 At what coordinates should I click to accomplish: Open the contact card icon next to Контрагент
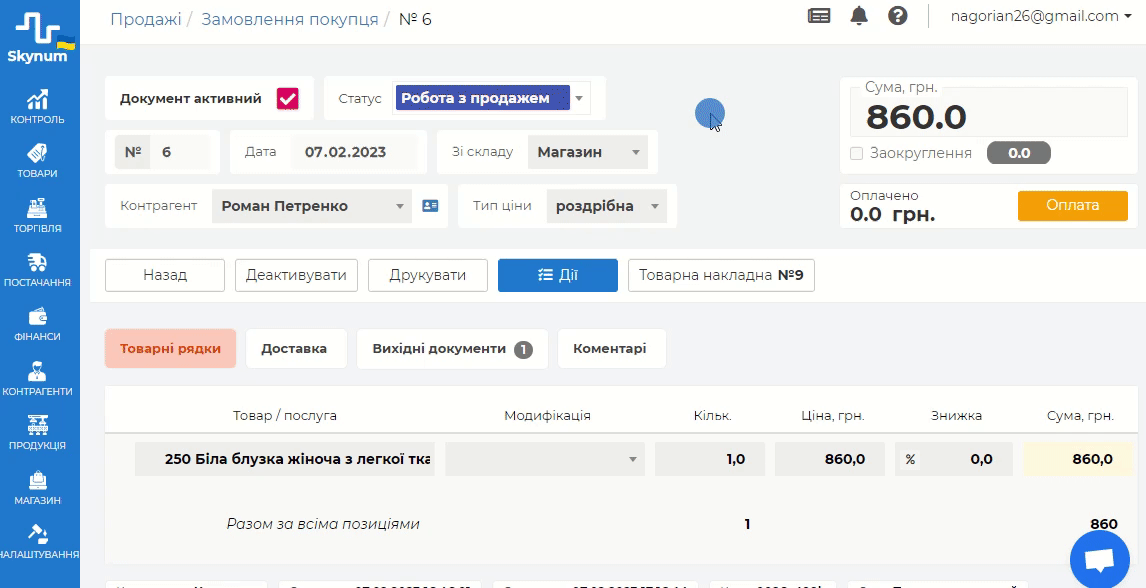[430, 206]
